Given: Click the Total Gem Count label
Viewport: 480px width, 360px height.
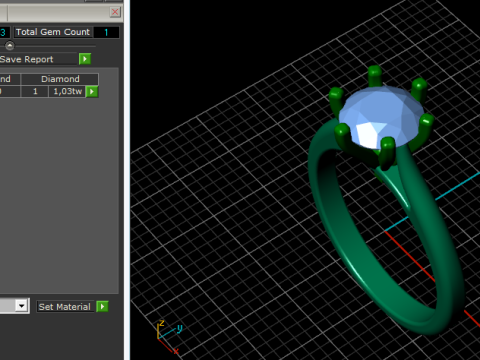Looking at the screenshot, I should [x=53, y=32].
